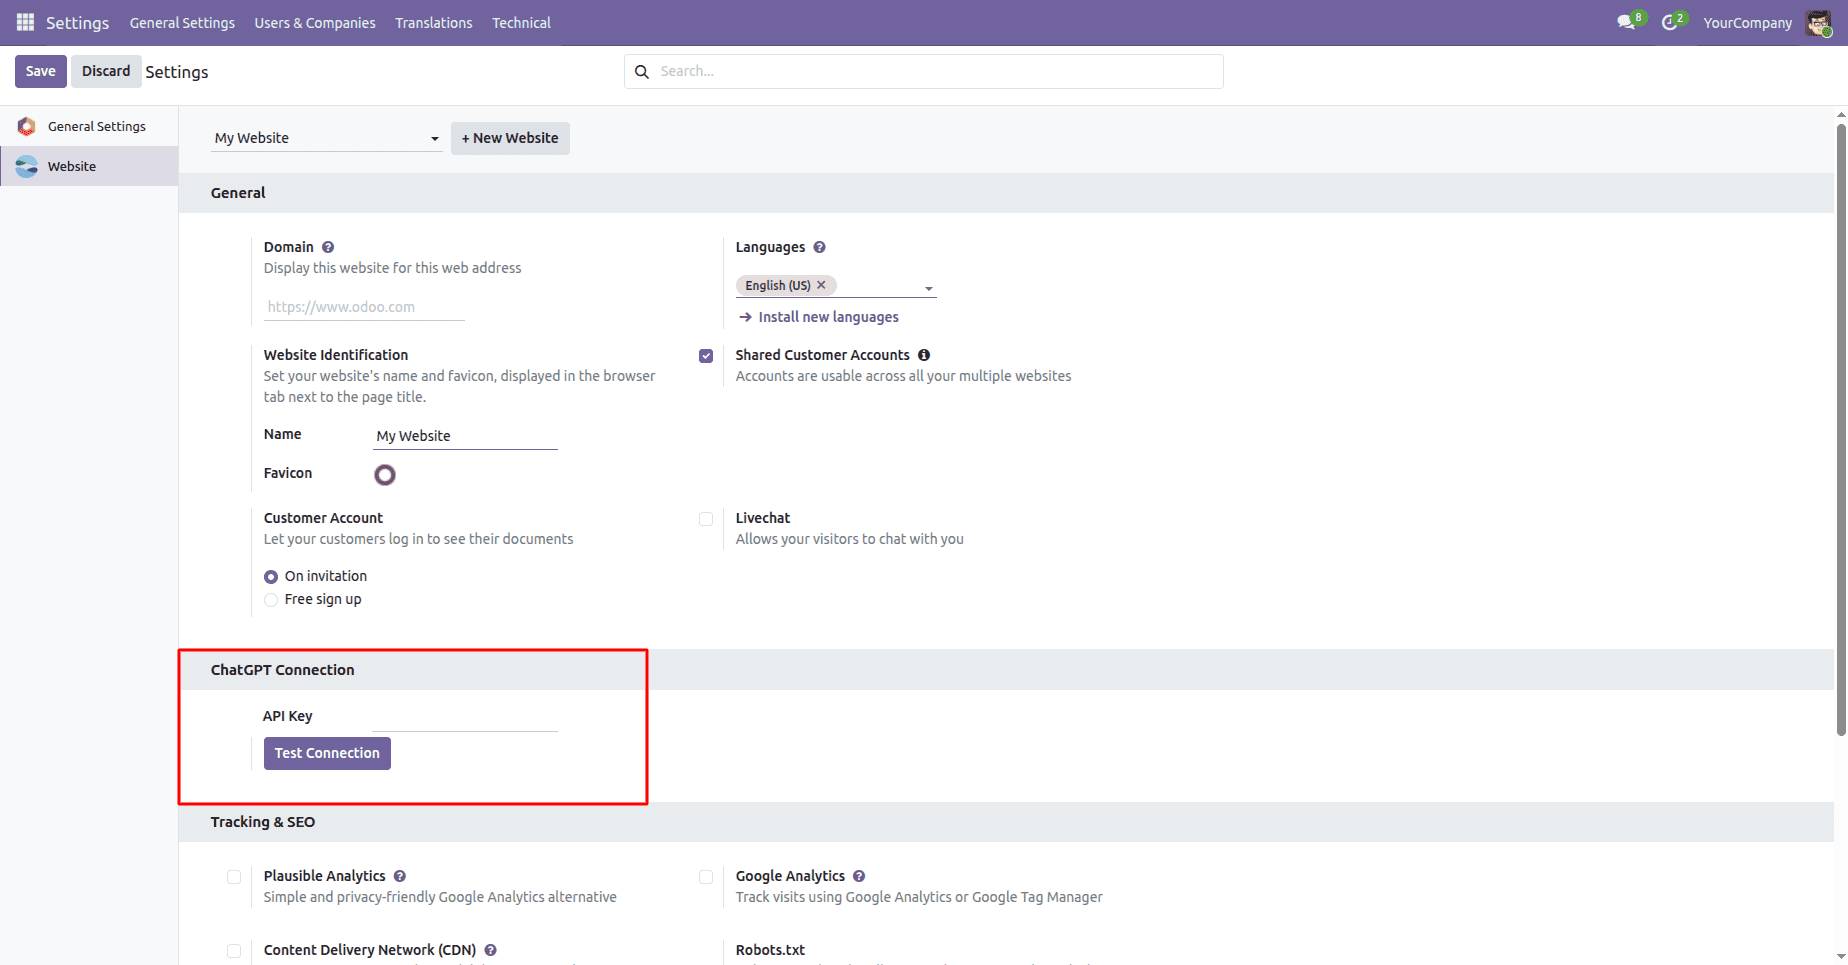Open the apps grid menu icon

[25, 22]
